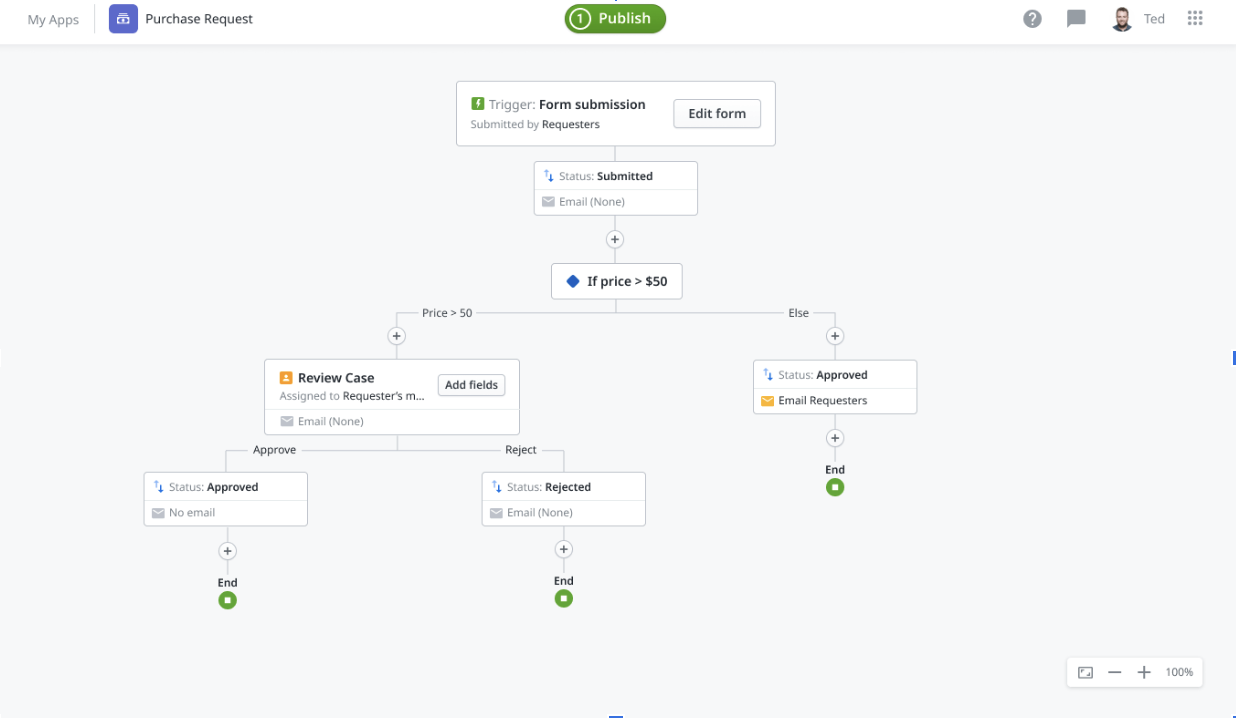1236x718 pixels.
Task: Click the fit-to-screen icon in zoom controls
Action: pyautogui.click(x=1085, y=673)
